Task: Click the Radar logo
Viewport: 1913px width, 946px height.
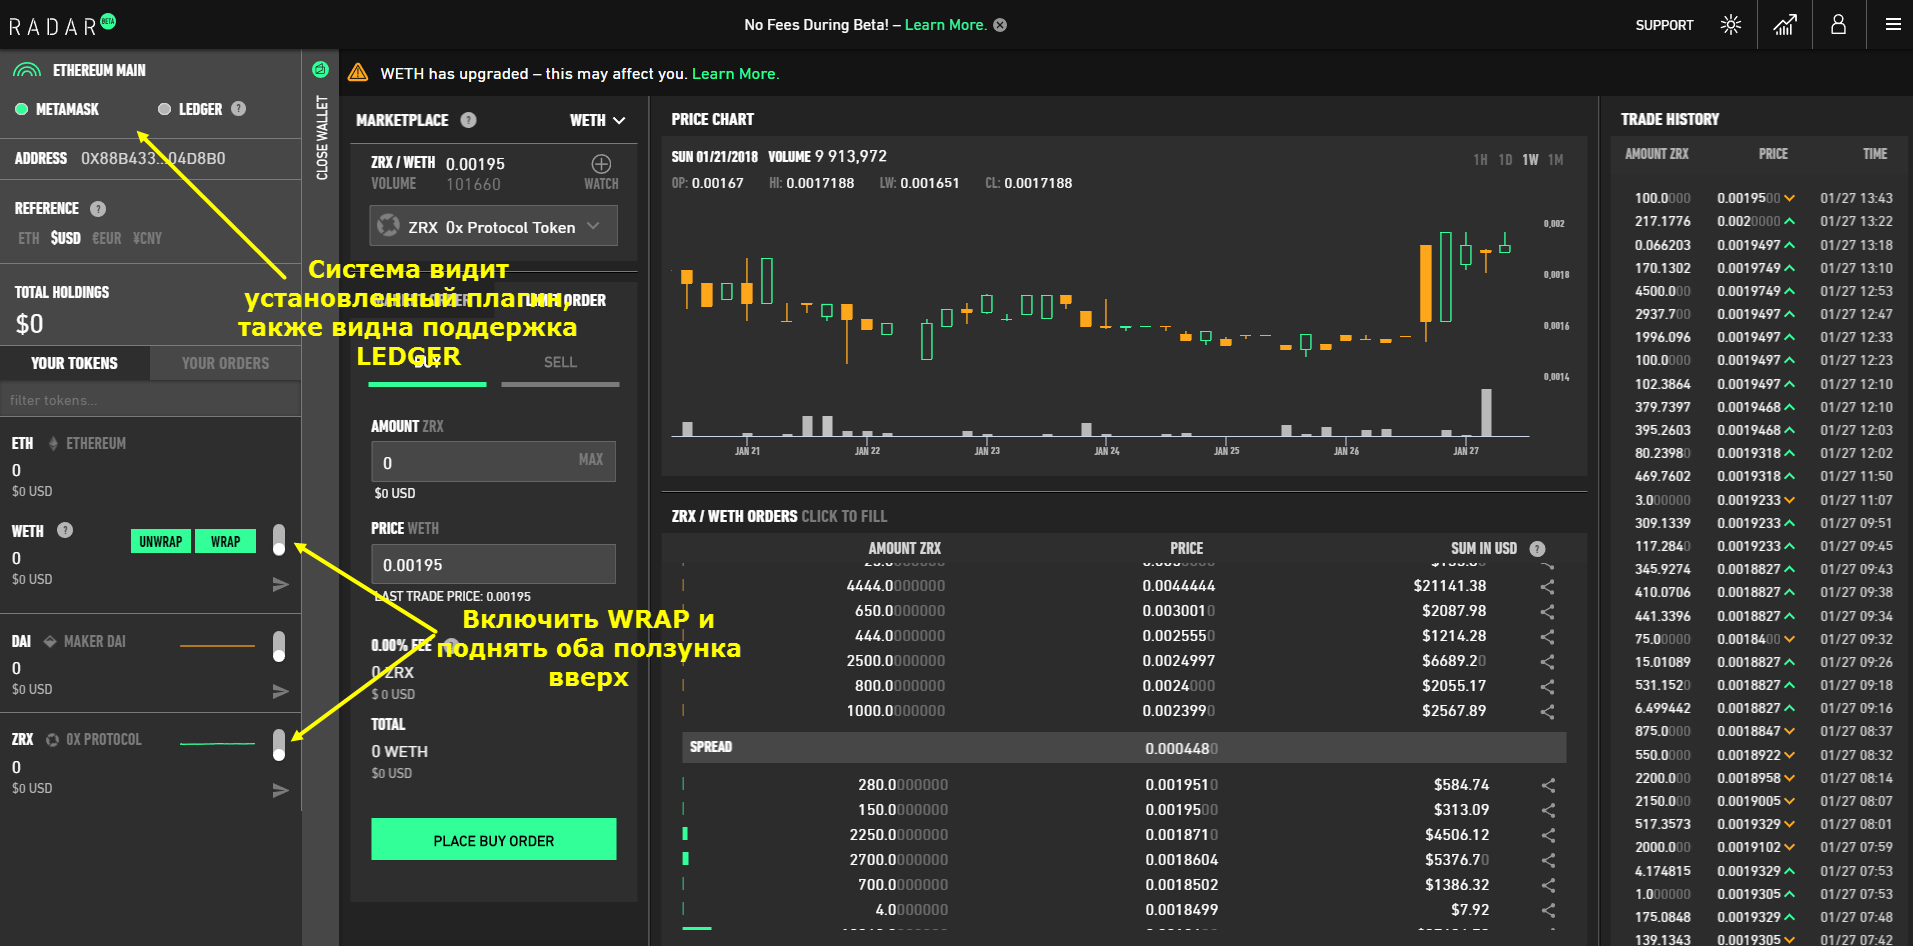Action: 62,25
